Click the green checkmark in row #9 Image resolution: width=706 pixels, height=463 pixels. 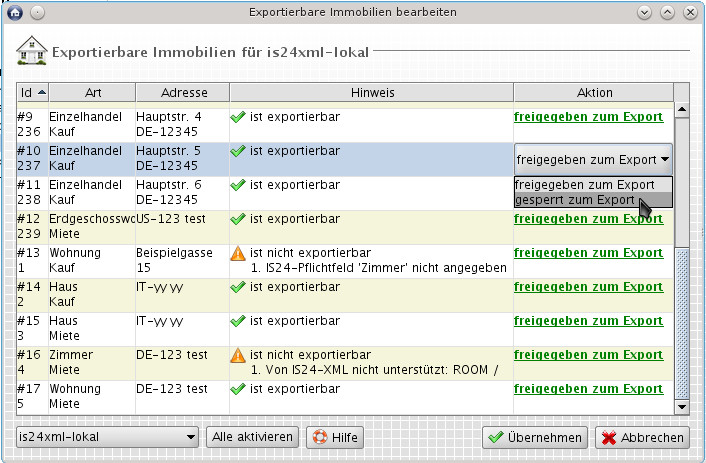[x=237, y=117]
